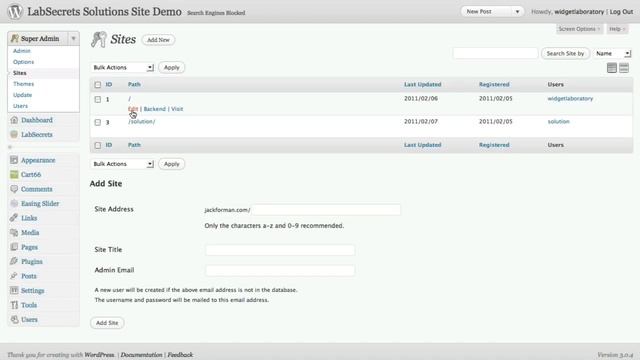Click the WordPress footer link
The width and height of the screenshot is (640, 360).
pos(99,355)
